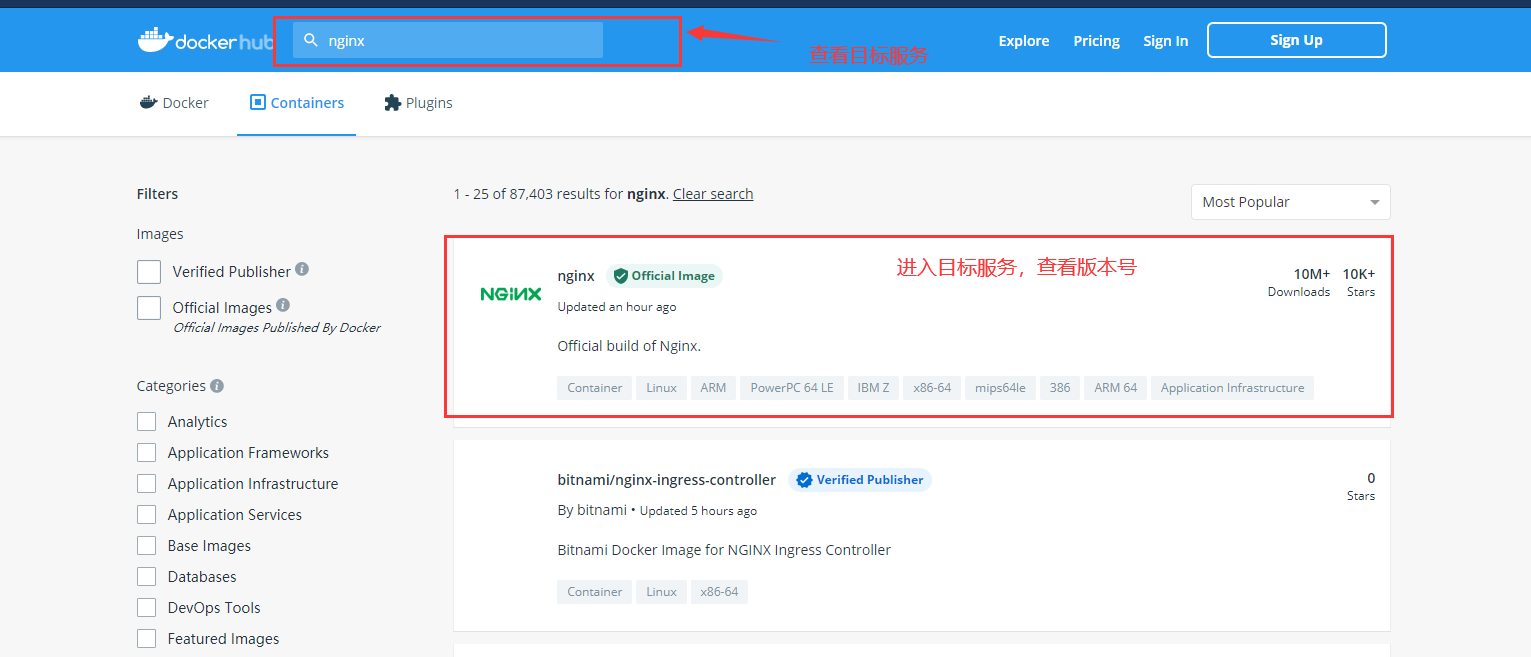Viewport: 1531px width, 657px height.
Task: Click the PowerPC 64 LE tag
Action: tap(792, 388)
